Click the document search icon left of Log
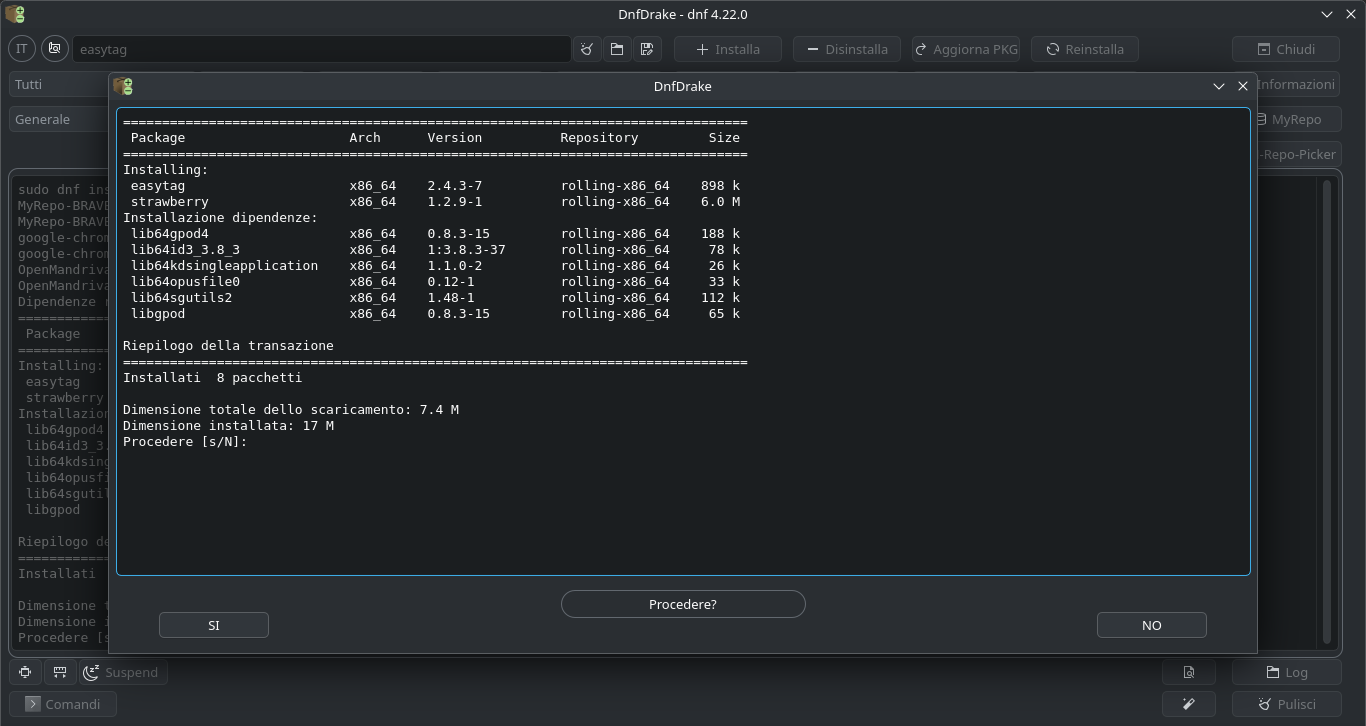1366x726 pixels. 1188,672
